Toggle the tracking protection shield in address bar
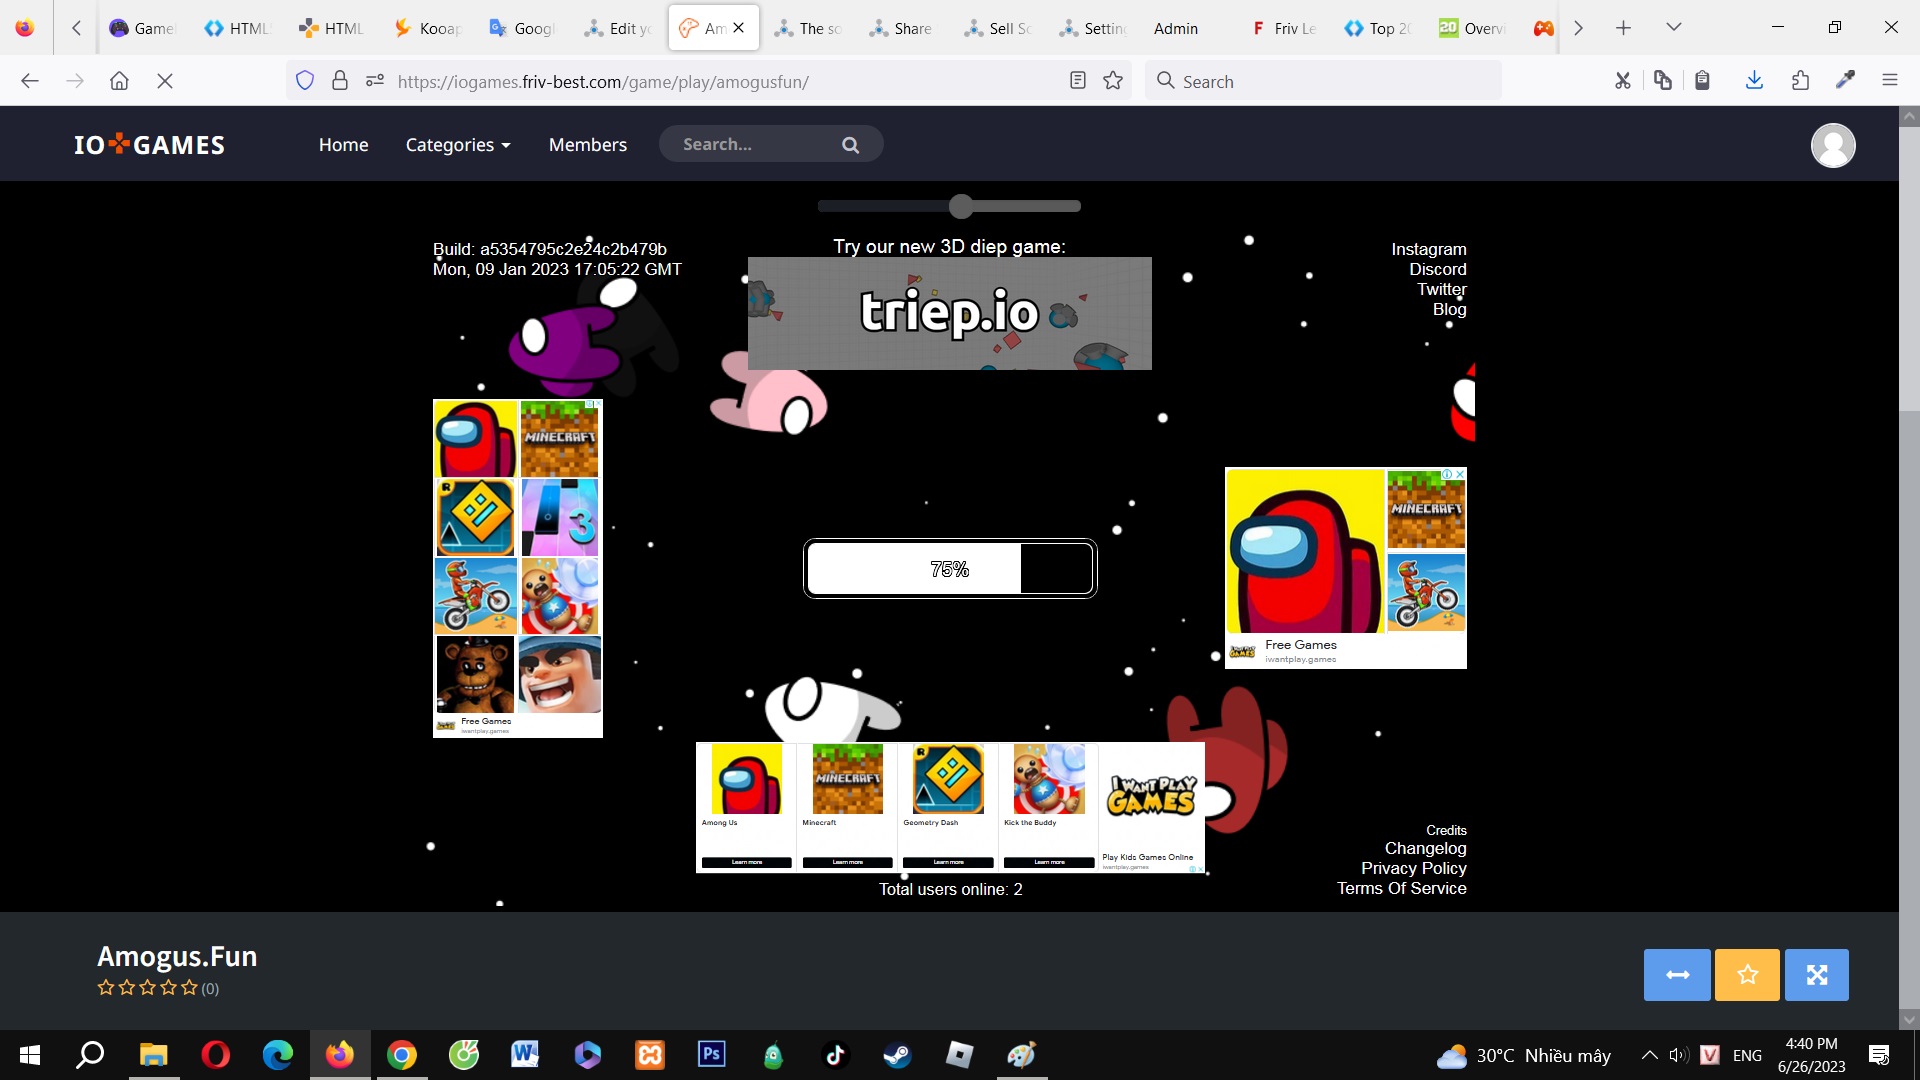 click(x=305, y=80)
